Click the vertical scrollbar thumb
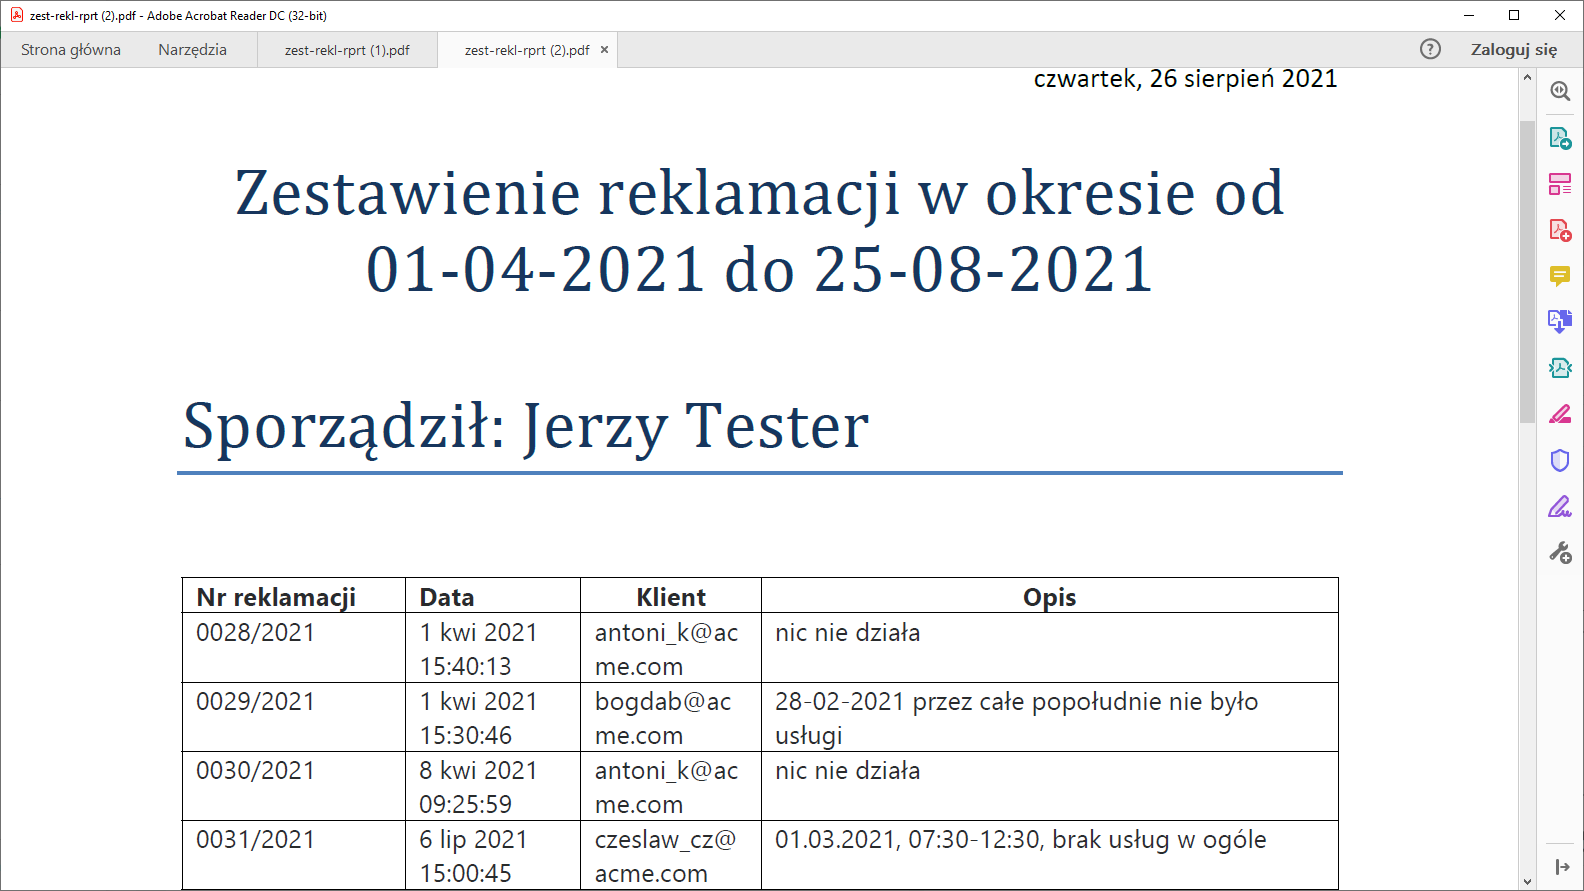This screenshot has width=1584, height=891. pyautogui.click(x=1527, y=271)
